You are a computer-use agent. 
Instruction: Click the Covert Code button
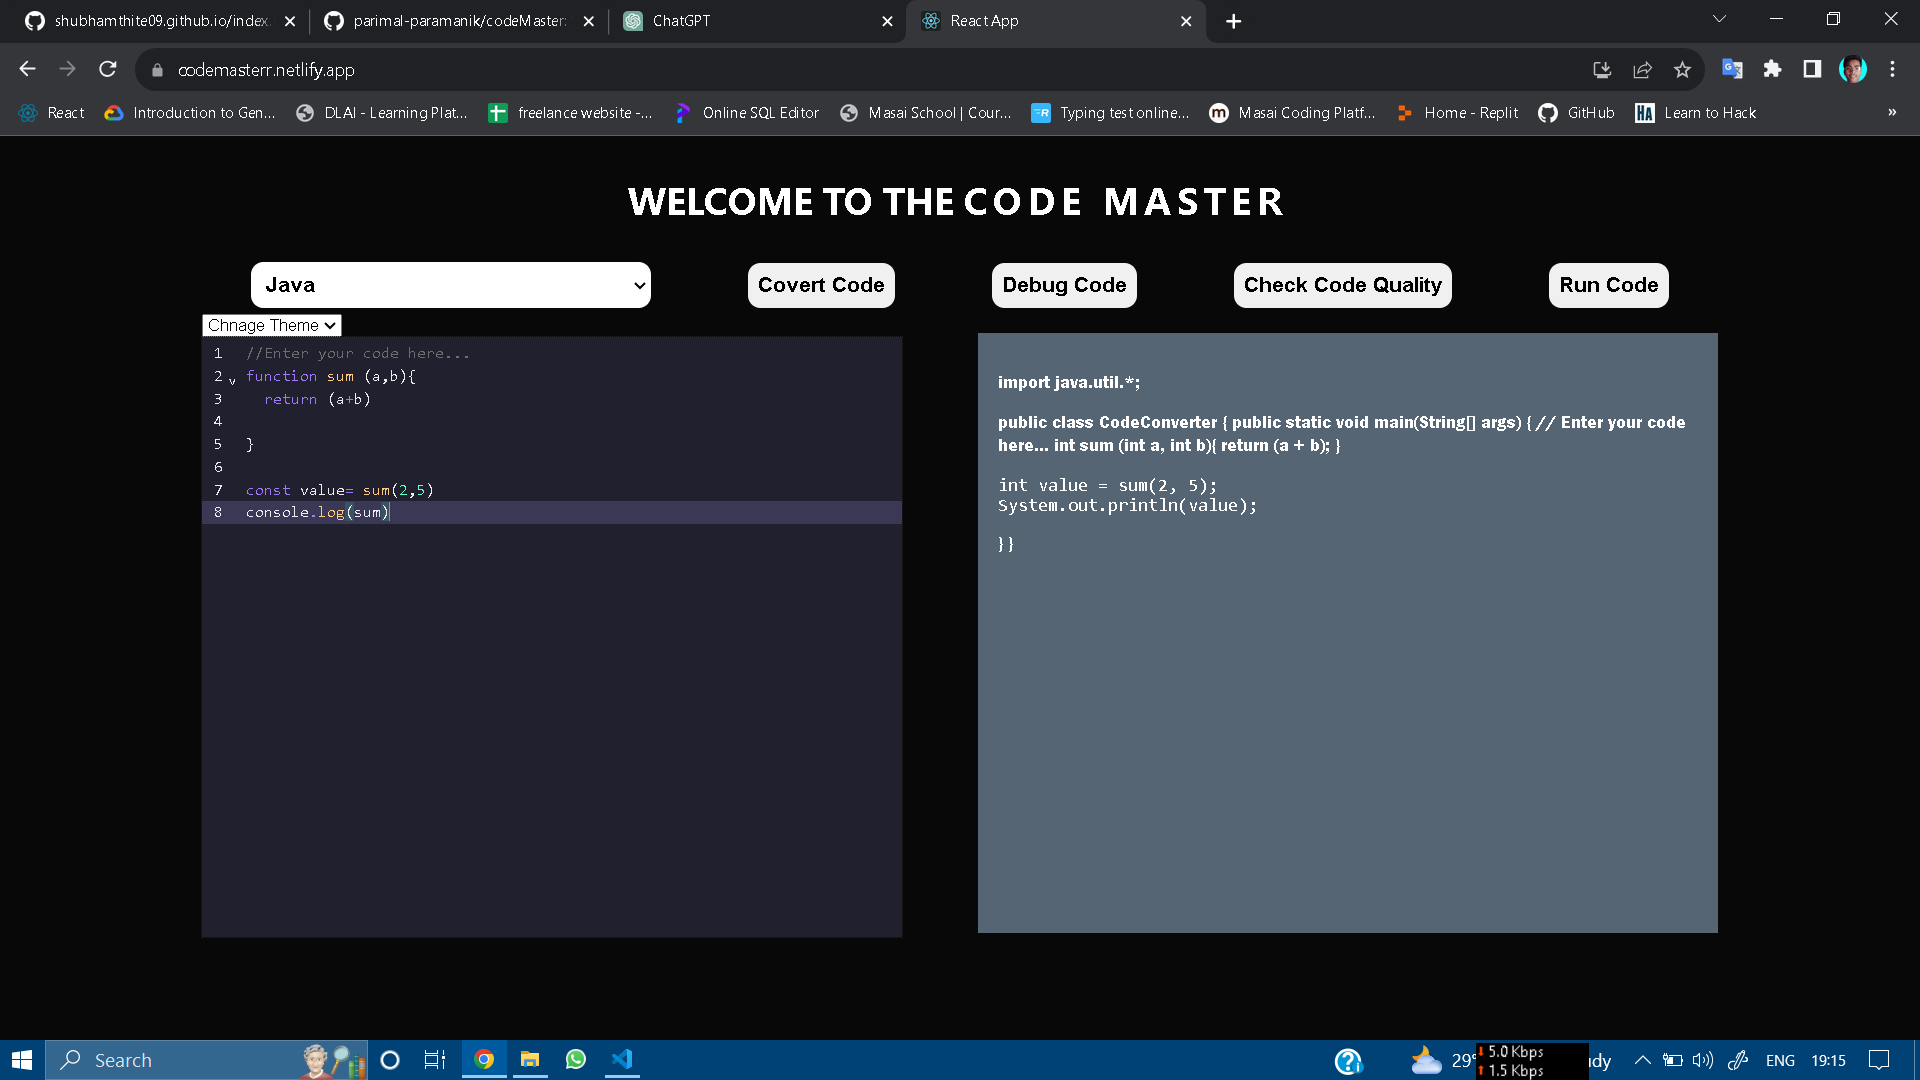(x=820, y=285)
